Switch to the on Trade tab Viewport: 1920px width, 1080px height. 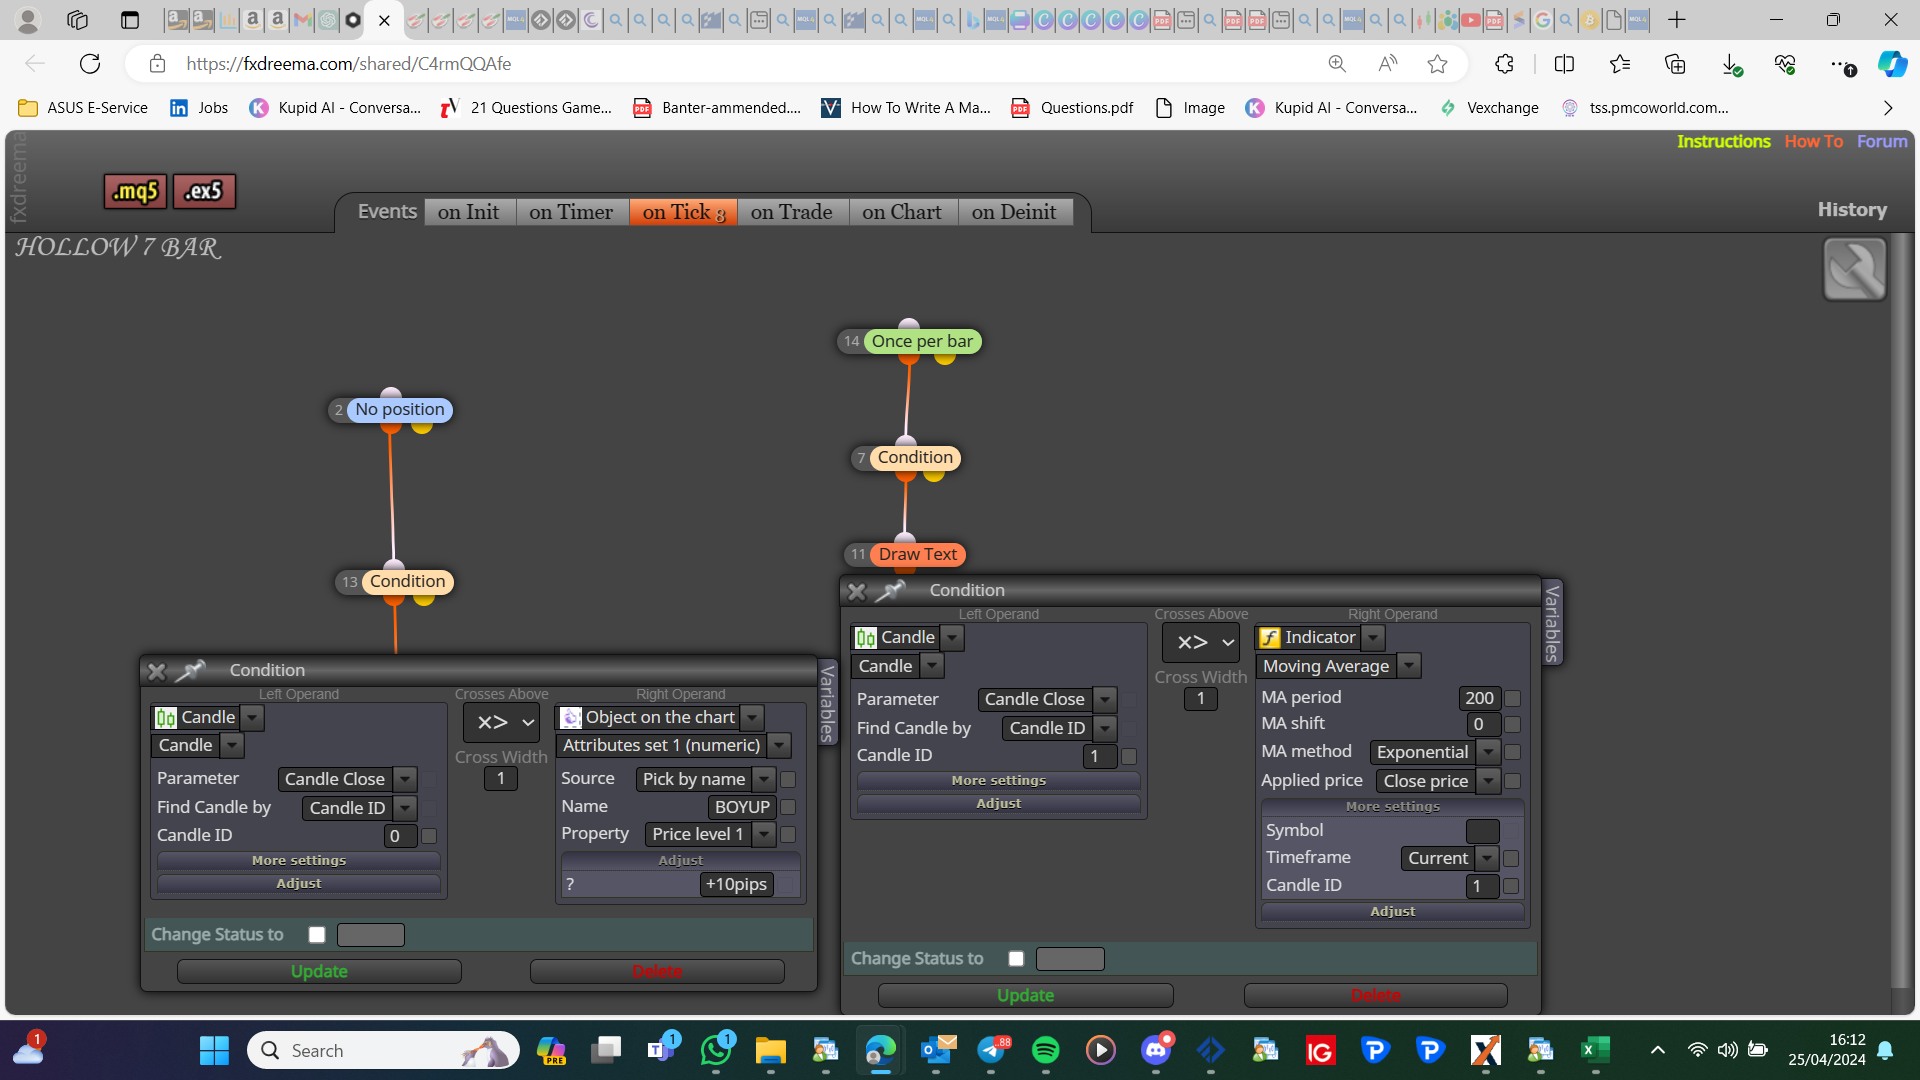click(791, 212)
